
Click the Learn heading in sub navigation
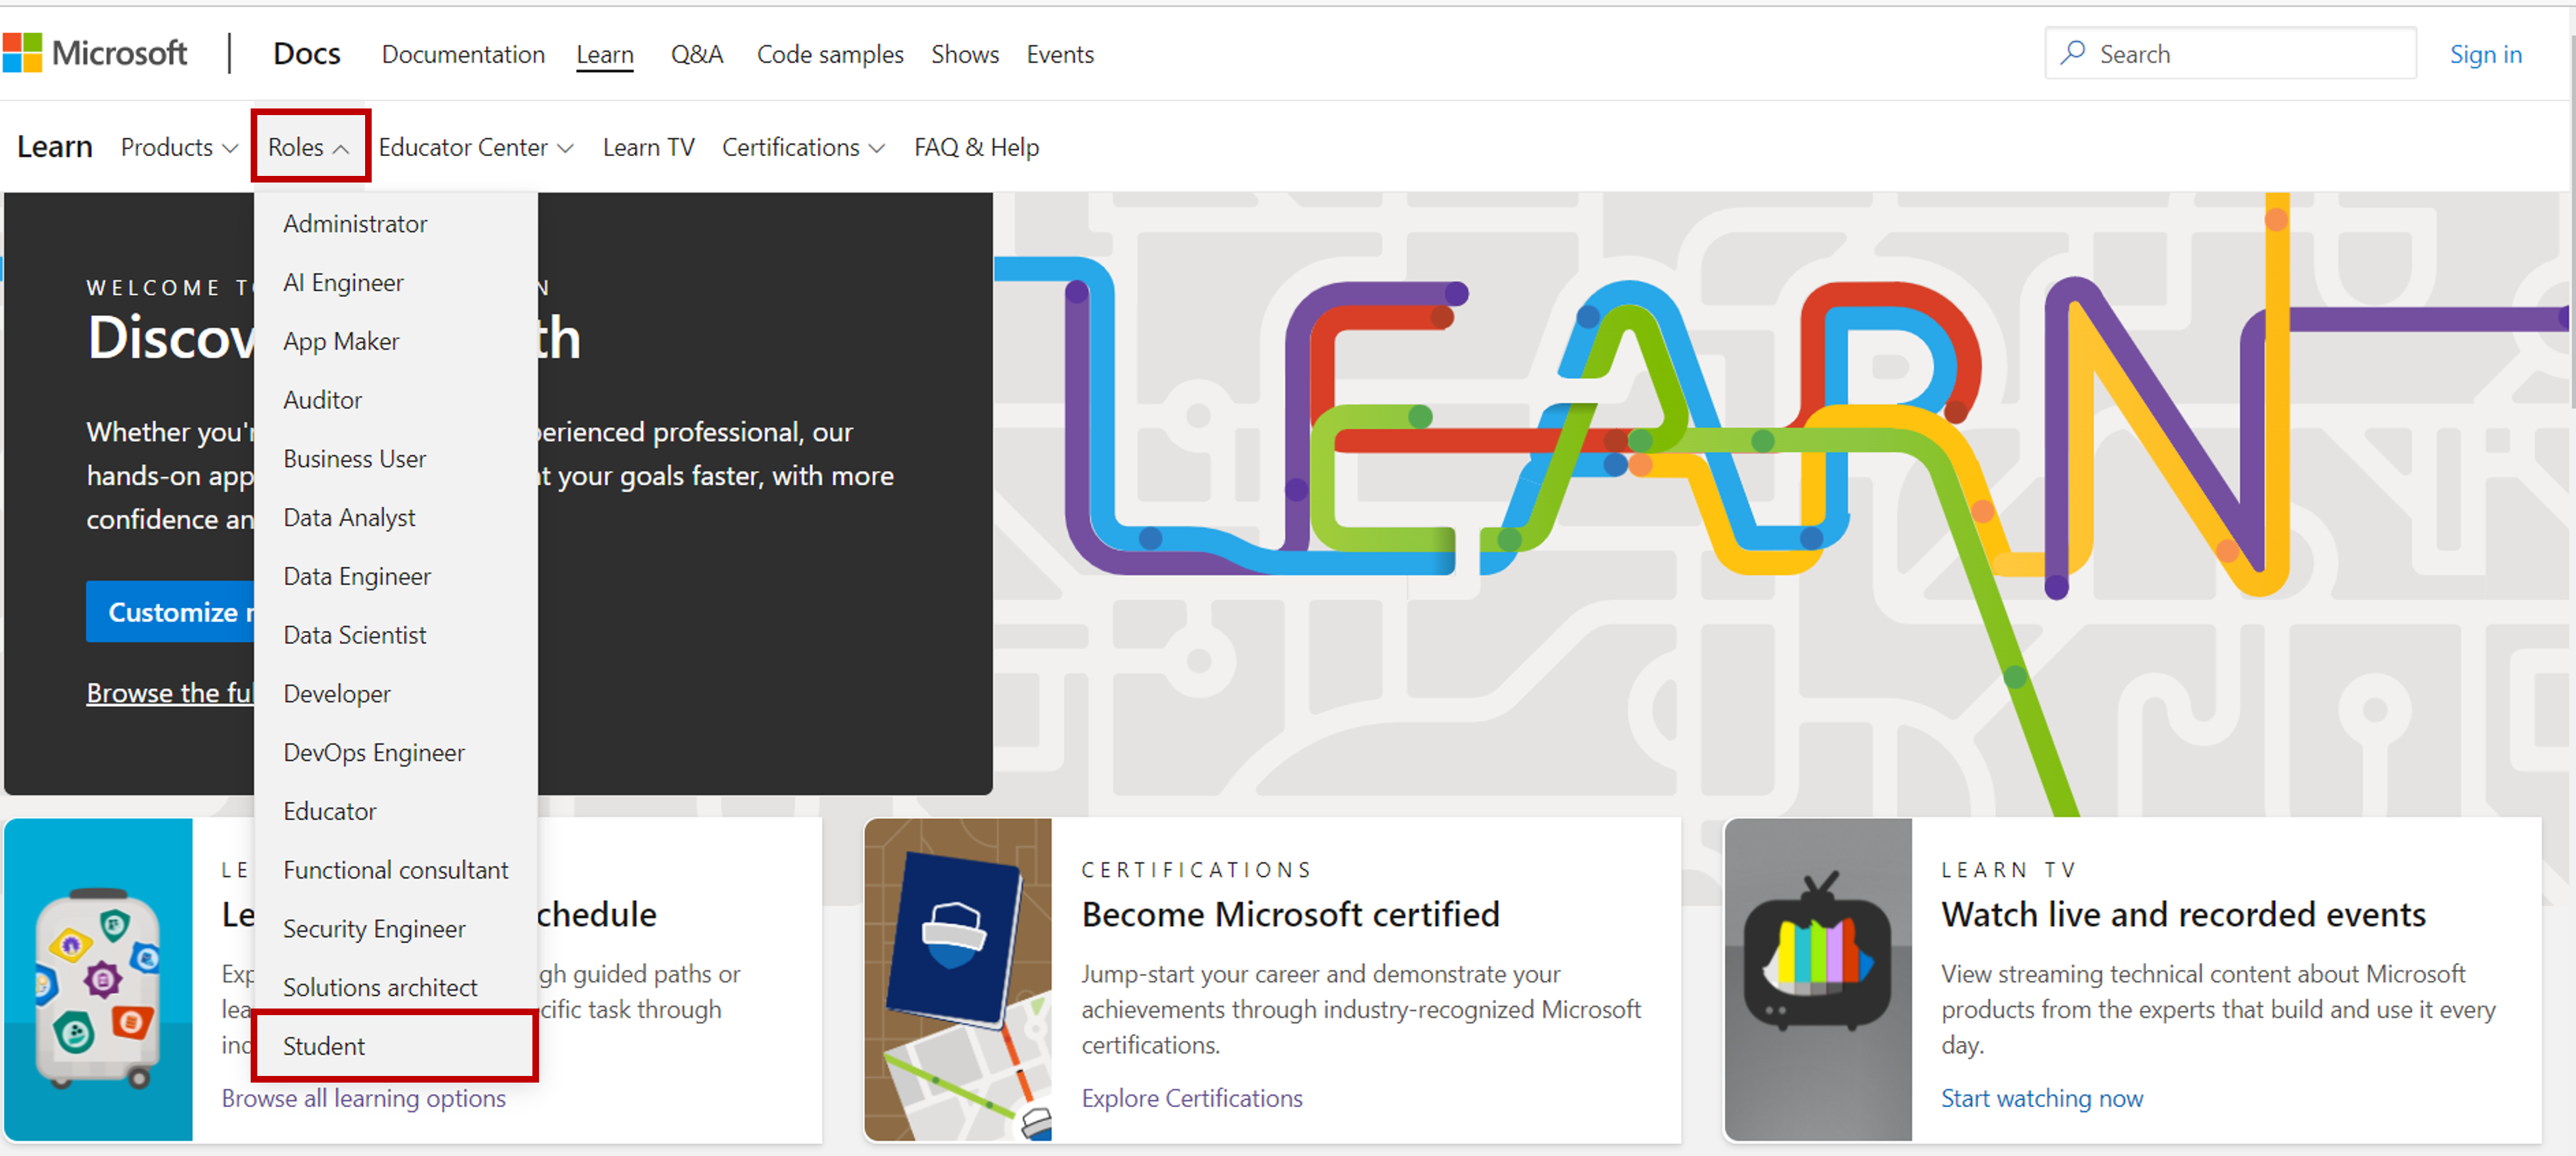click(x=55, y=146)
